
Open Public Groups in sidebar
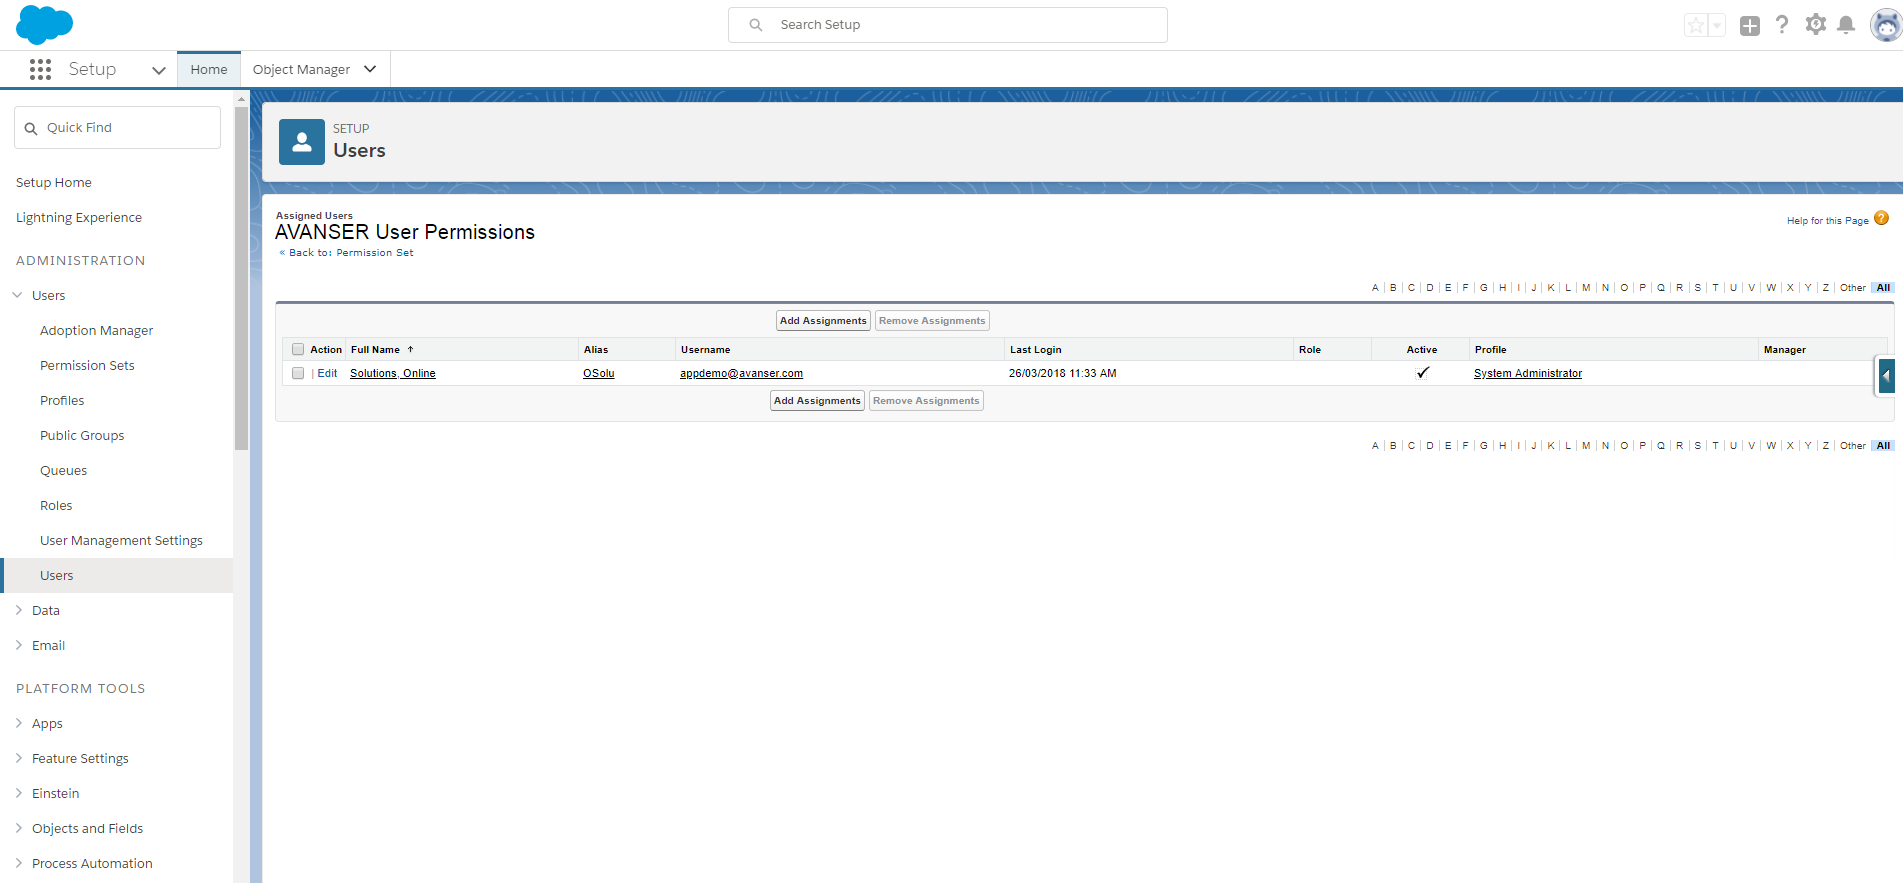click(82, 435)
